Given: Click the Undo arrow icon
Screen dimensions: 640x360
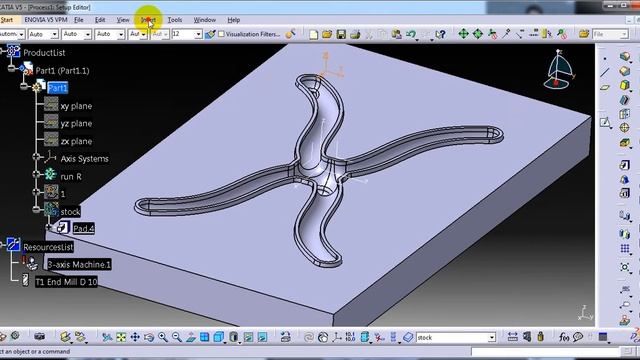Looking at the screenshot, I should pos(411,35).
